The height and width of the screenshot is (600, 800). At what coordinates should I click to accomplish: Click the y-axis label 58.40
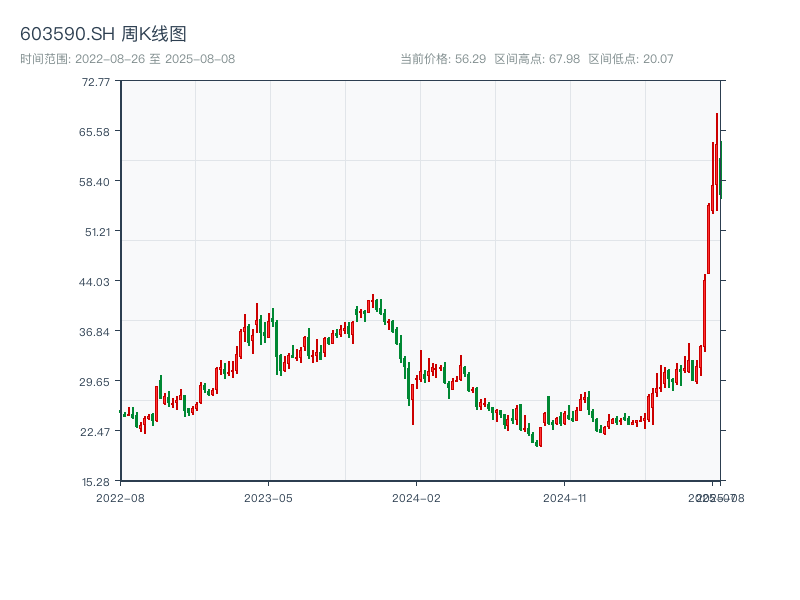pyautogui.click(x=94, y=182)
